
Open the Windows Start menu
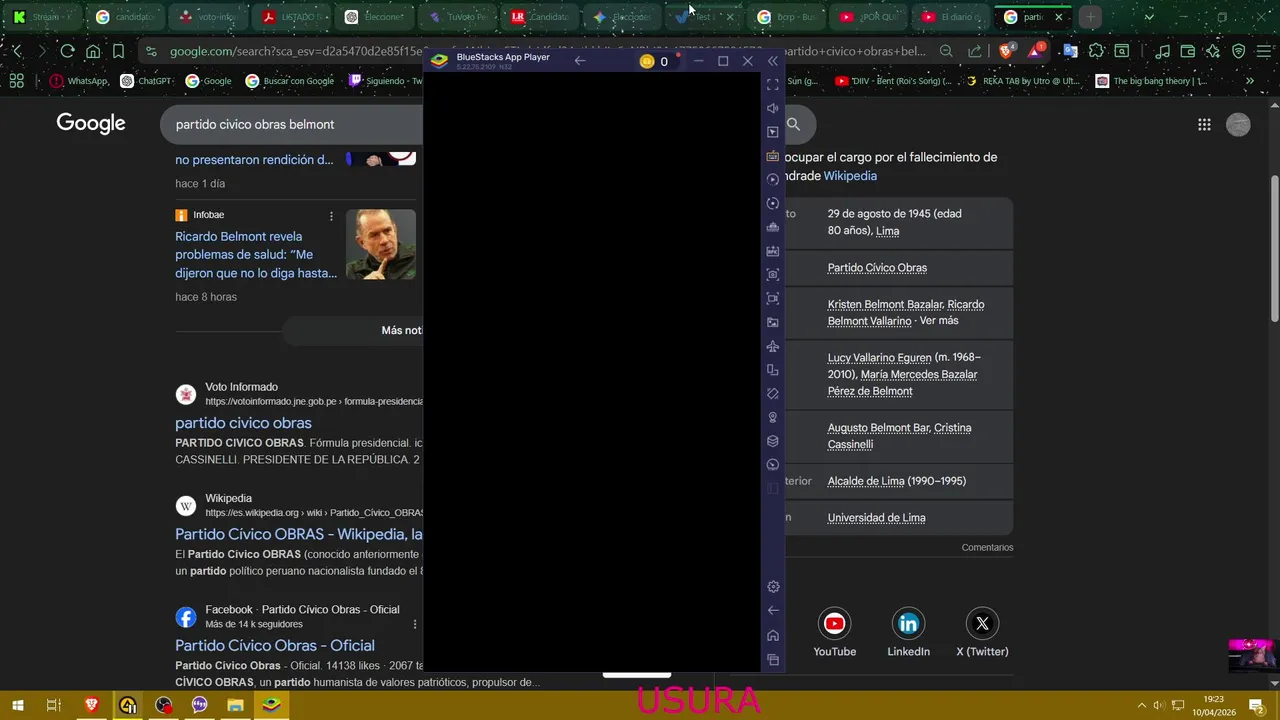[x=17, y=705]
